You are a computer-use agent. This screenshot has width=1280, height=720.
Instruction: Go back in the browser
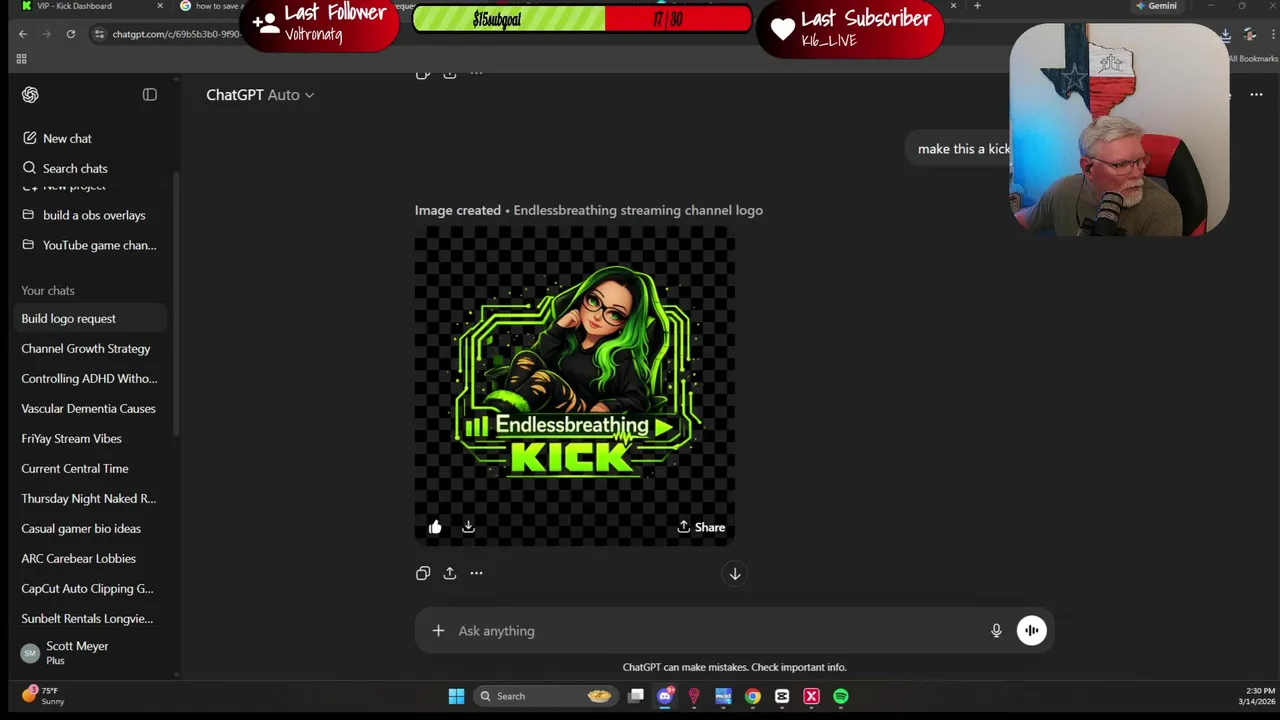[x=23, y=34]
